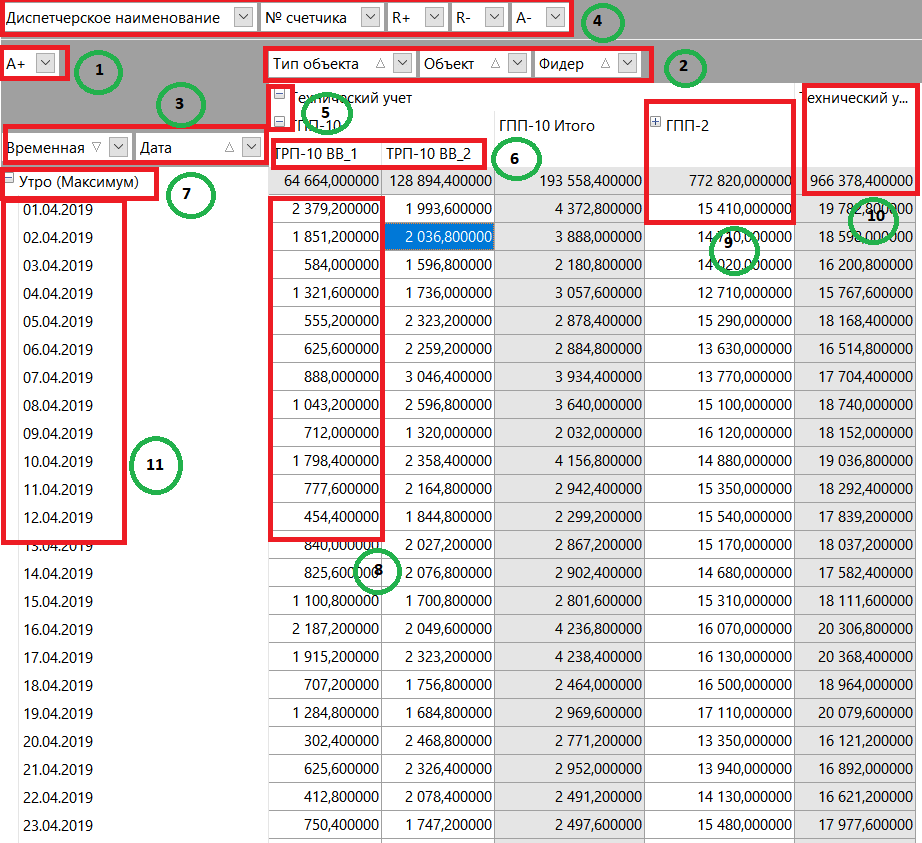Select the ГПП-10 Итого column header
The height and width of the screenshot is (843, 922).
click(x=546, y=126)
